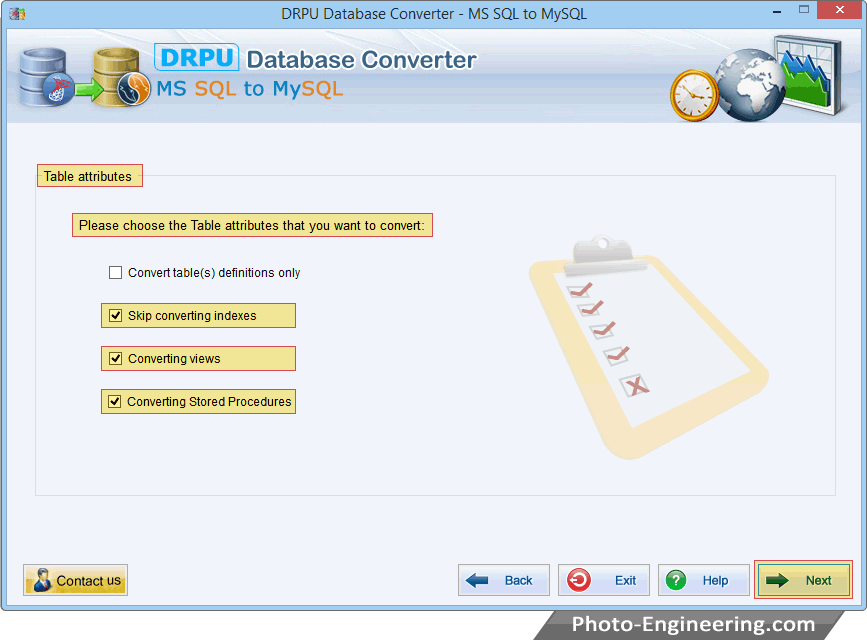The image size is (867, 640).
Task: Click 'MS SQL to MySQL' banner text
Action: tap(249, 89)
